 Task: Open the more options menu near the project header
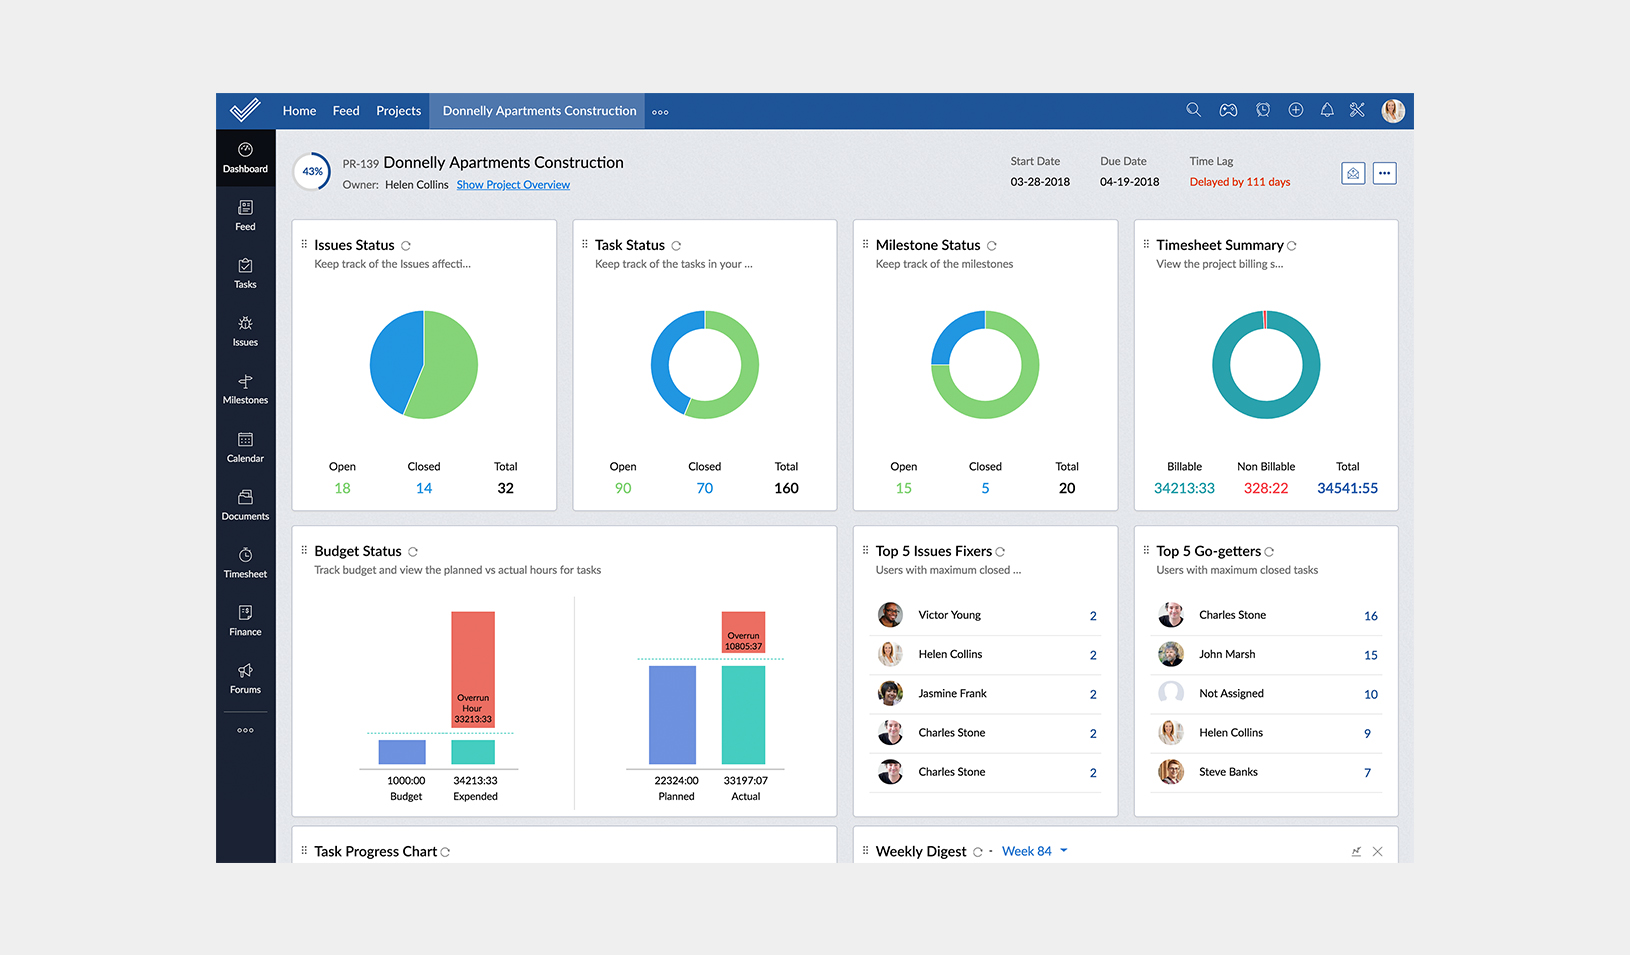tap(1385, 172)
